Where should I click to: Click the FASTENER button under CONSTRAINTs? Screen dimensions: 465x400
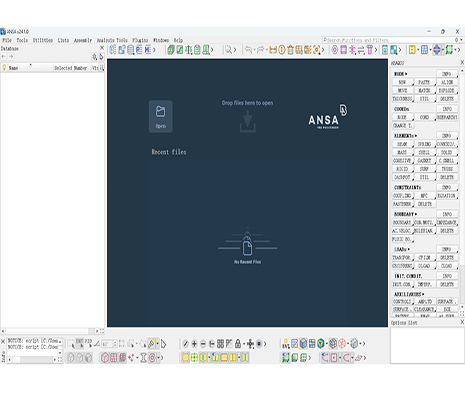click(402, 204)
